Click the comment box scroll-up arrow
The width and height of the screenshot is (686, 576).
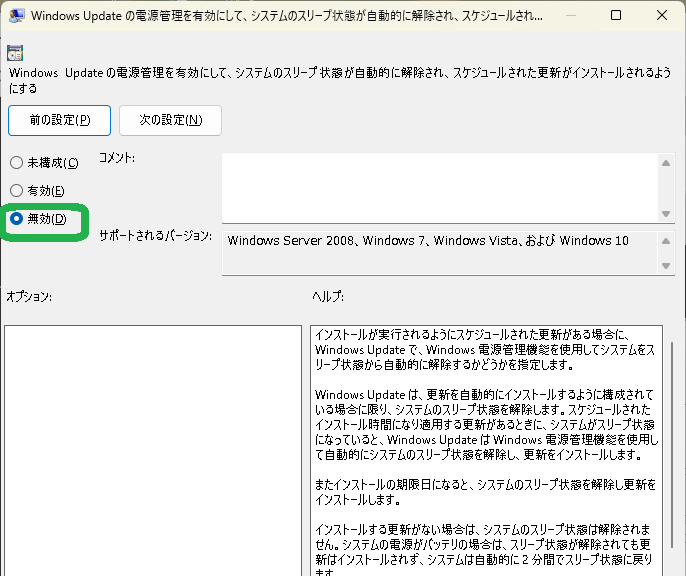667,162
